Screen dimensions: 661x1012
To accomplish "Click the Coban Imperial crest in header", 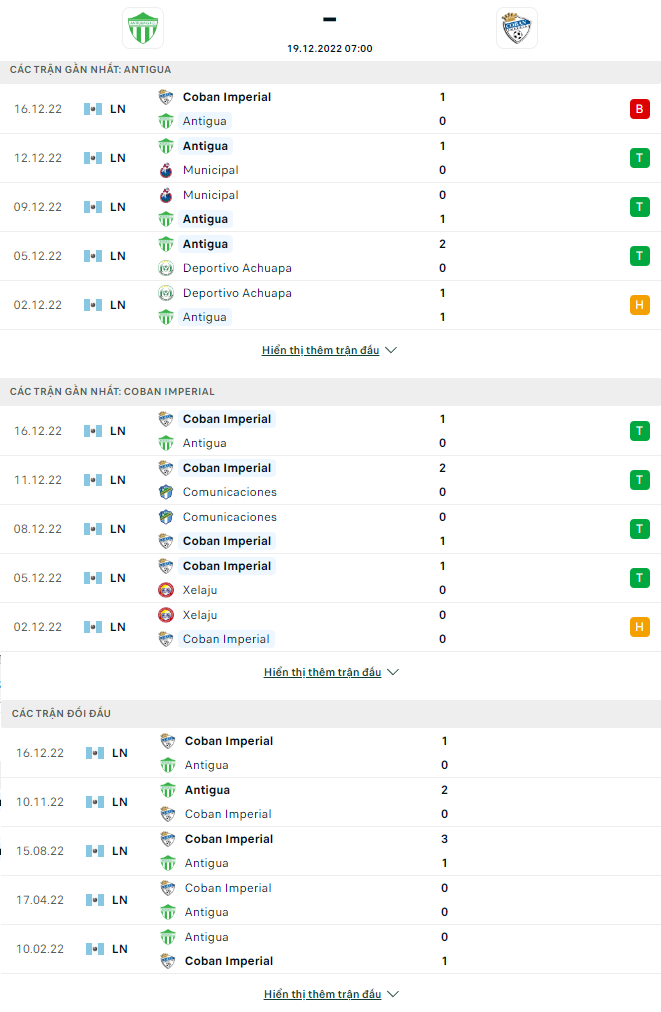I will [x=516, y=28].
